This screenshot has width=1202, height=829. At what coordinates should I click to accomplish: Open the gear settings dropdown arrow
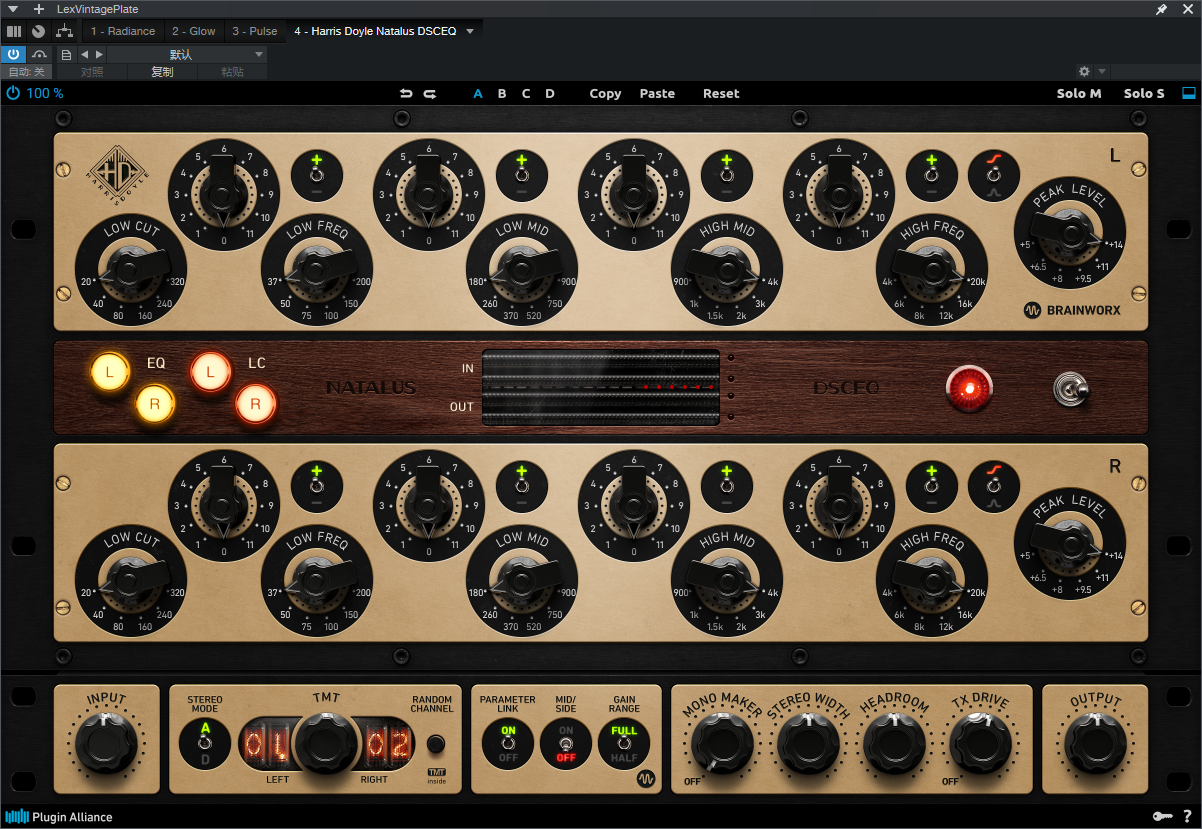coord(1102,72)
